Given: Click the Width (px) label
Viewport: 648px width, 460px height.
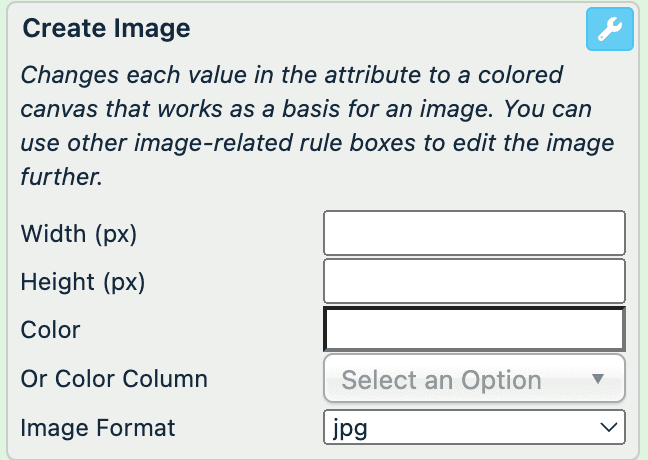Looking at the screenshot, I should tap(78, 235).
